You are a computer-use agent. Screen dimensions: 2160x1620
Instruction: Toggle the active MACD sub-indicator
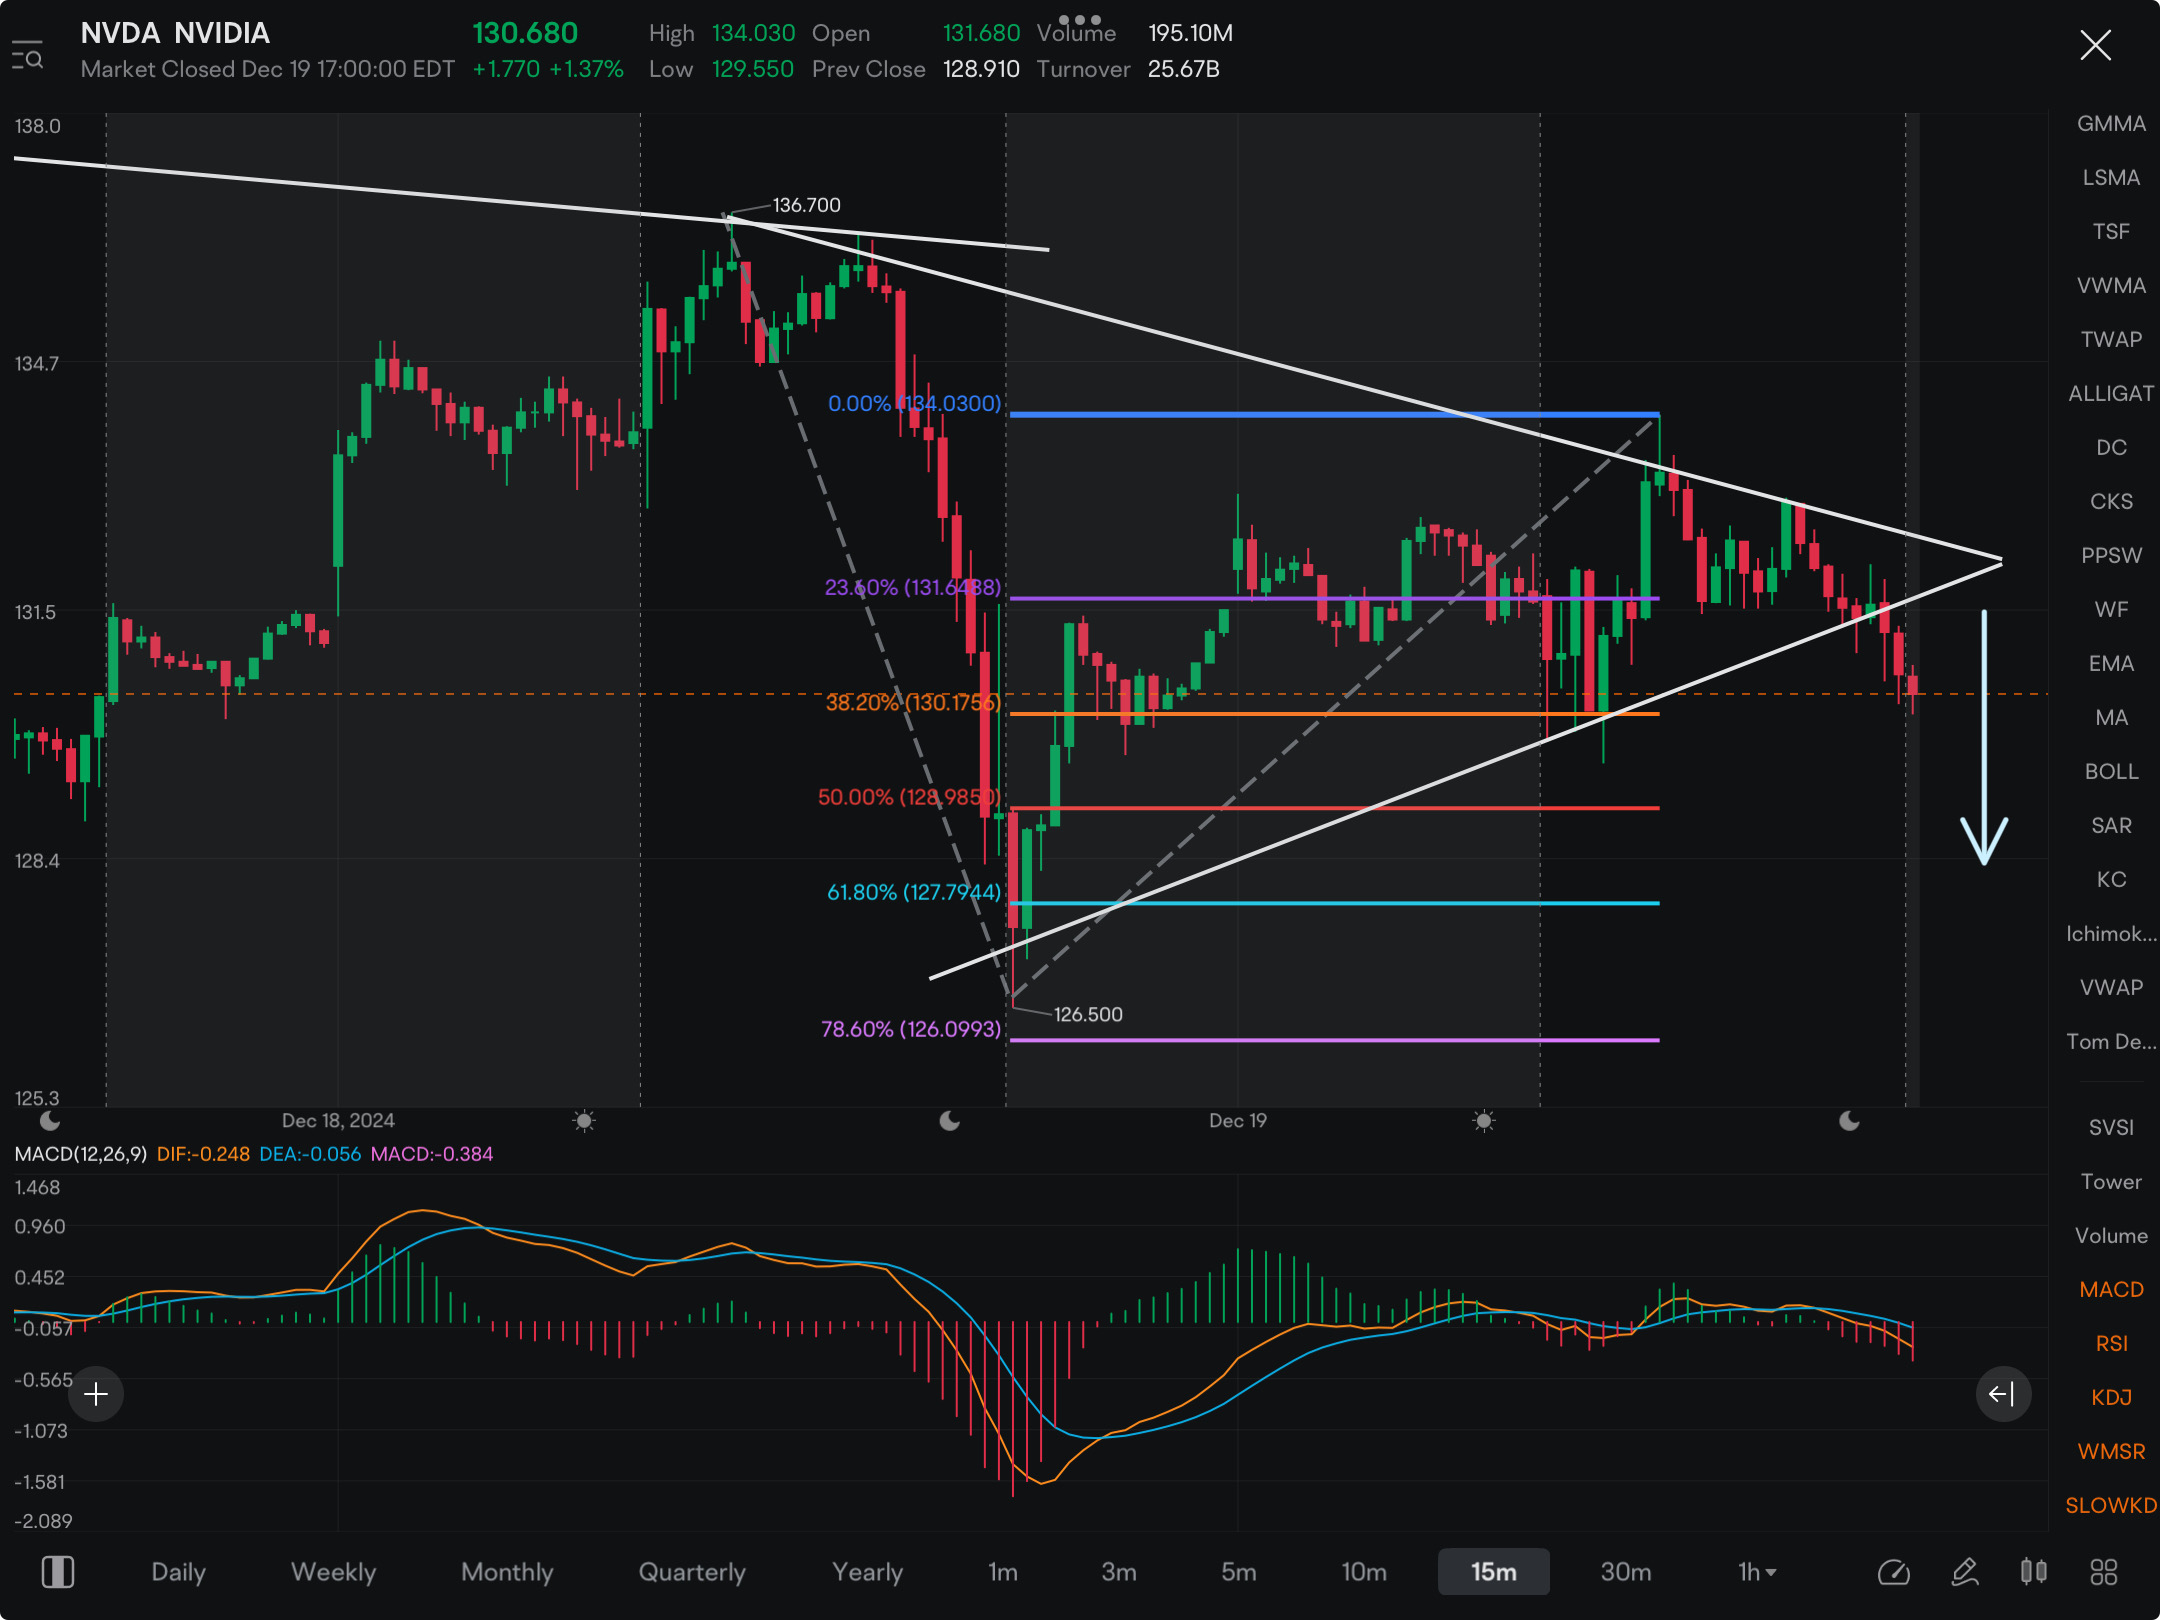[2111, 1289]
